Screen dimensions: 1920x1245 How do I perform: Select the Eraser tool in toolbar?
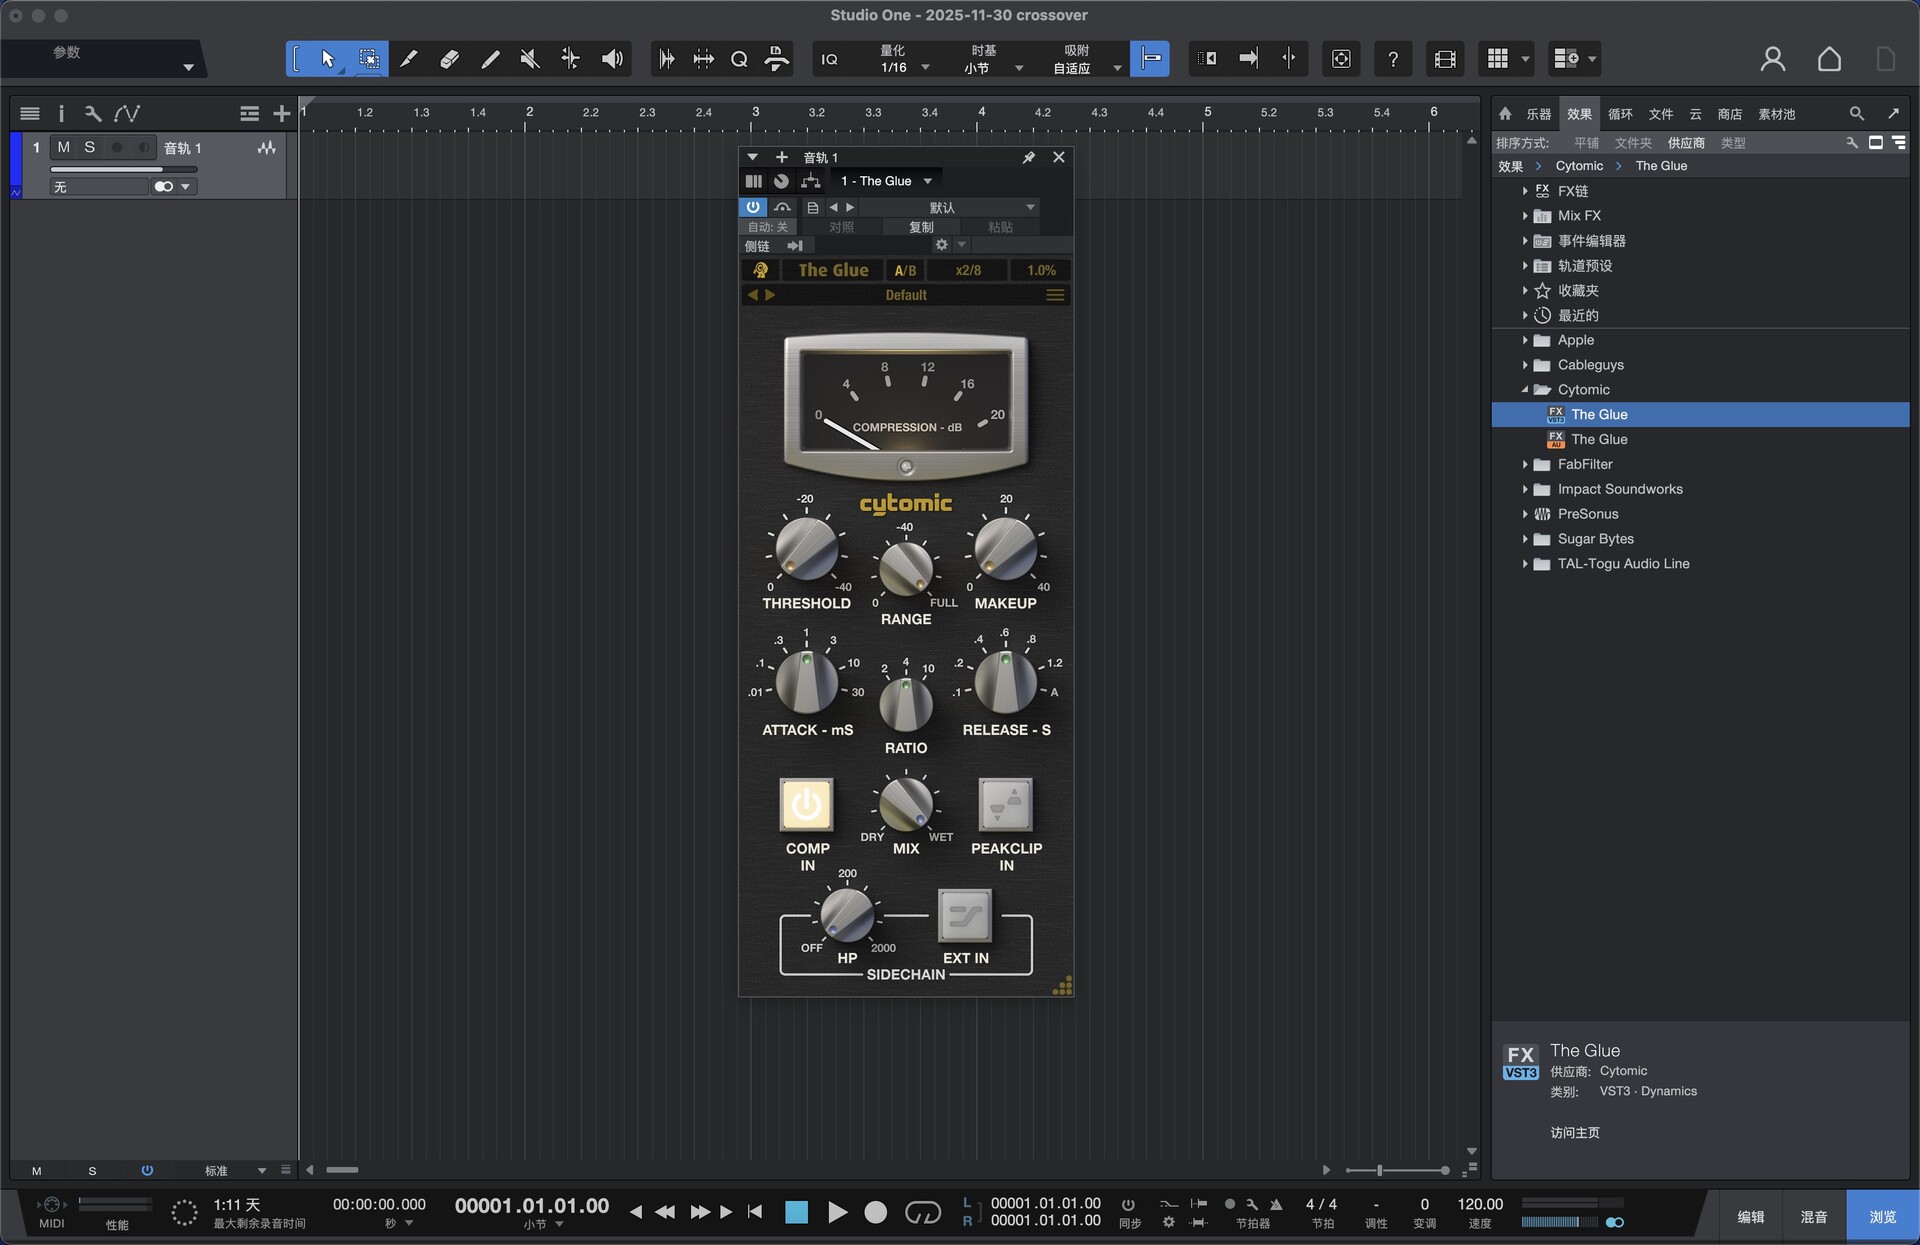[449, 59]
